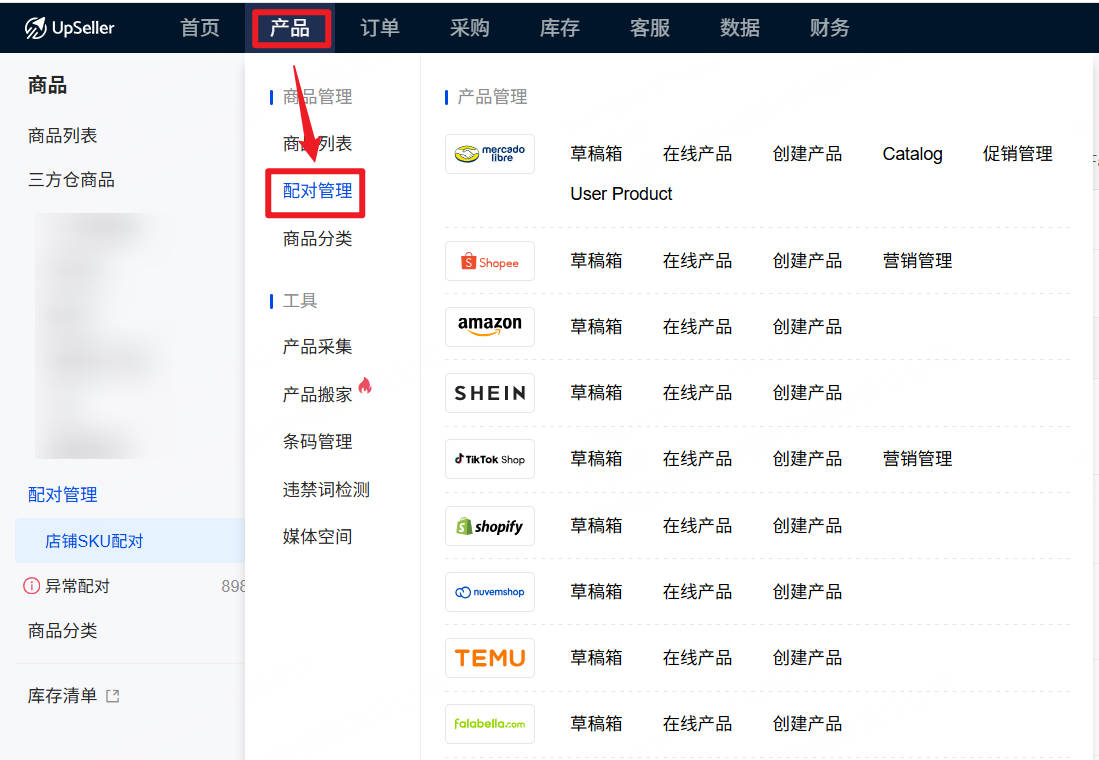Open 库存清单 in left sidebar

point(62,695)
